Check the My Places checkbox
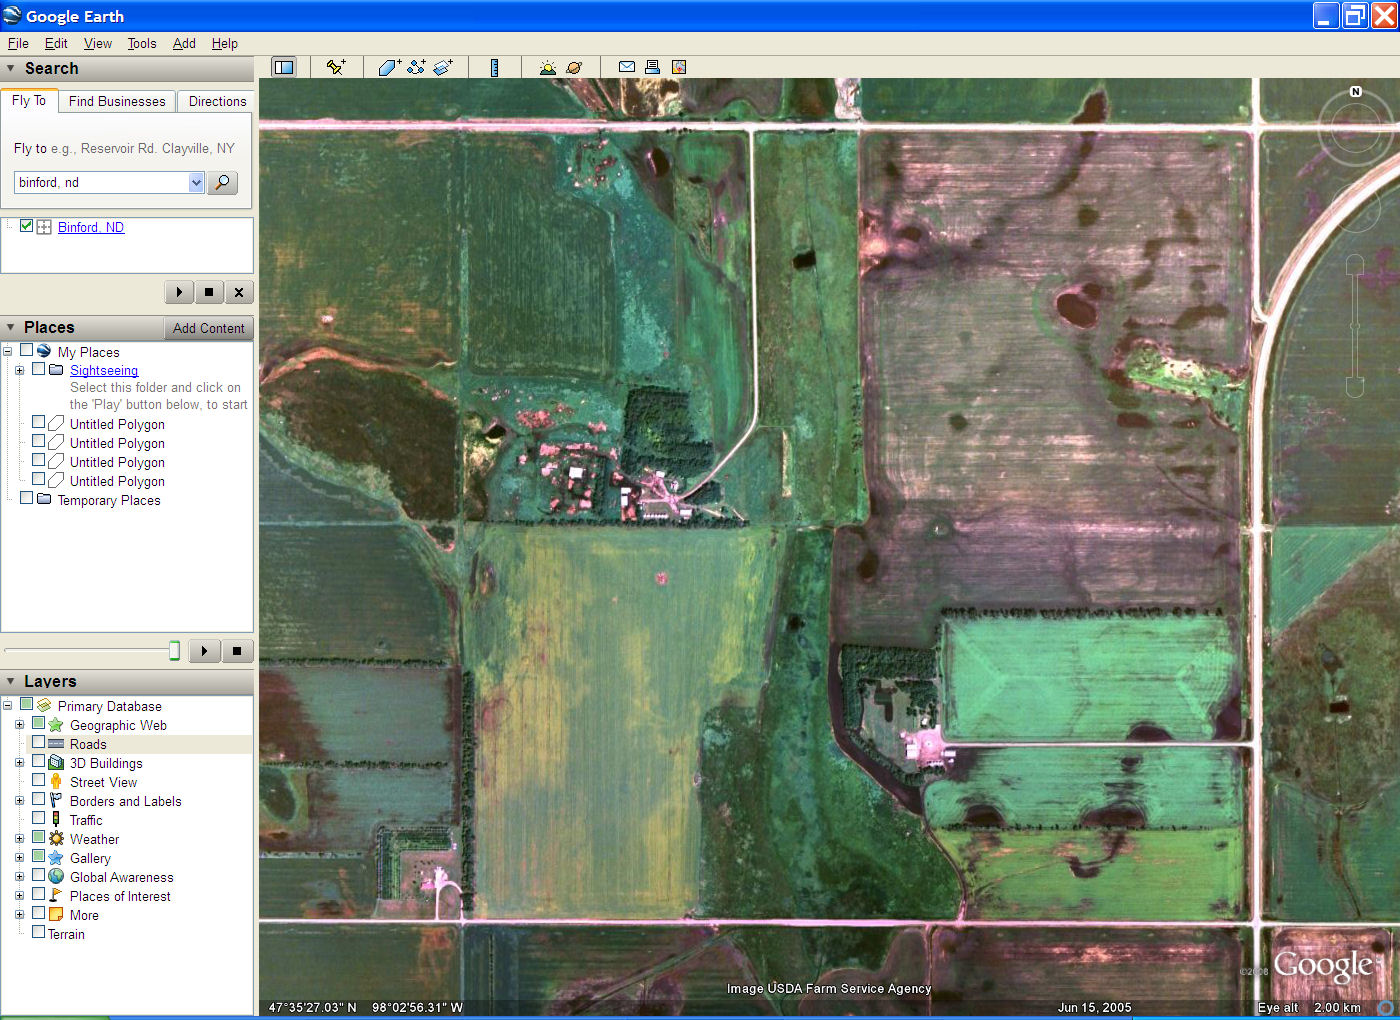The image size is (1400, 1020). click(26, 351)
